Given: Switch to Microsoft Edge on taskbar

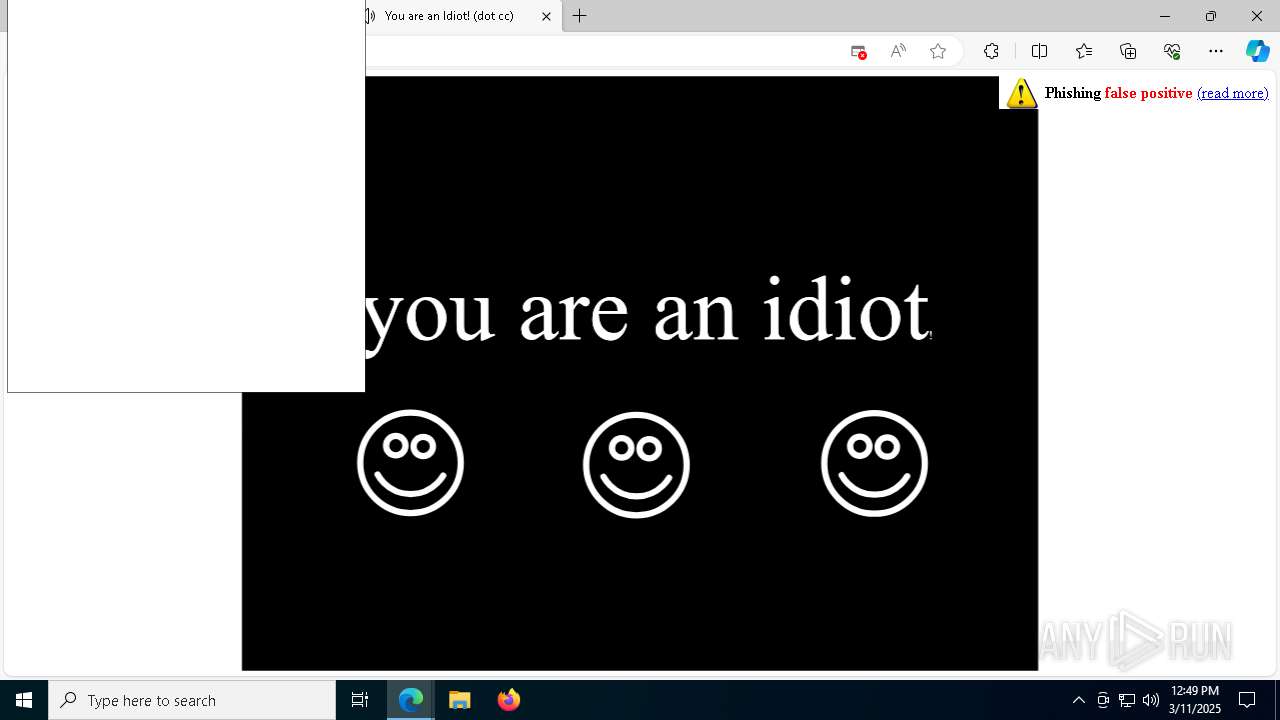Looking at the screenshot, I should click(x=411, y=700).
